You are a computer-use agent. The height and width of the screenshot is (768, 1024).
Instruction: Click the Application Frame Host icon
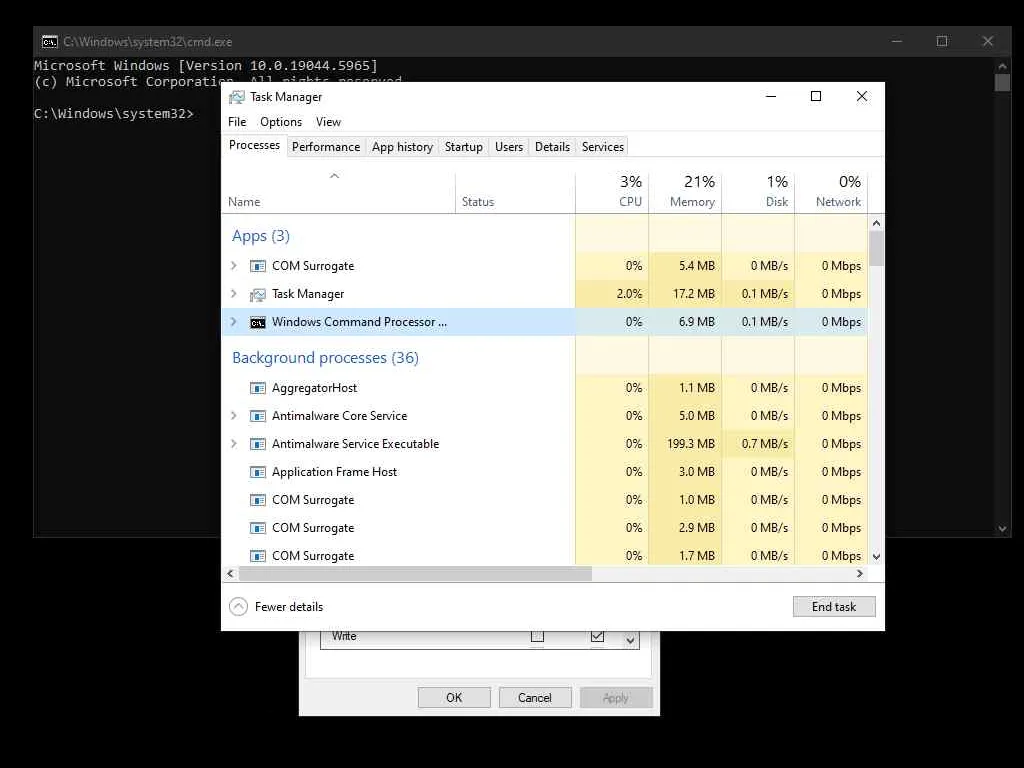click(x=258, y=473)
